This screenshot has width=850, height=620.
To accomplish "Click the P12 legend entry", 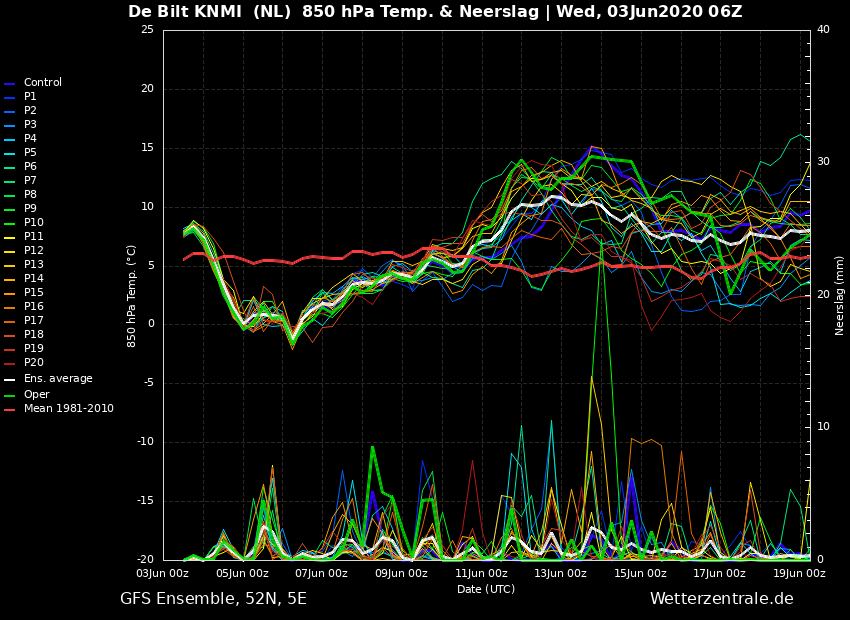I will pos(24,250).
